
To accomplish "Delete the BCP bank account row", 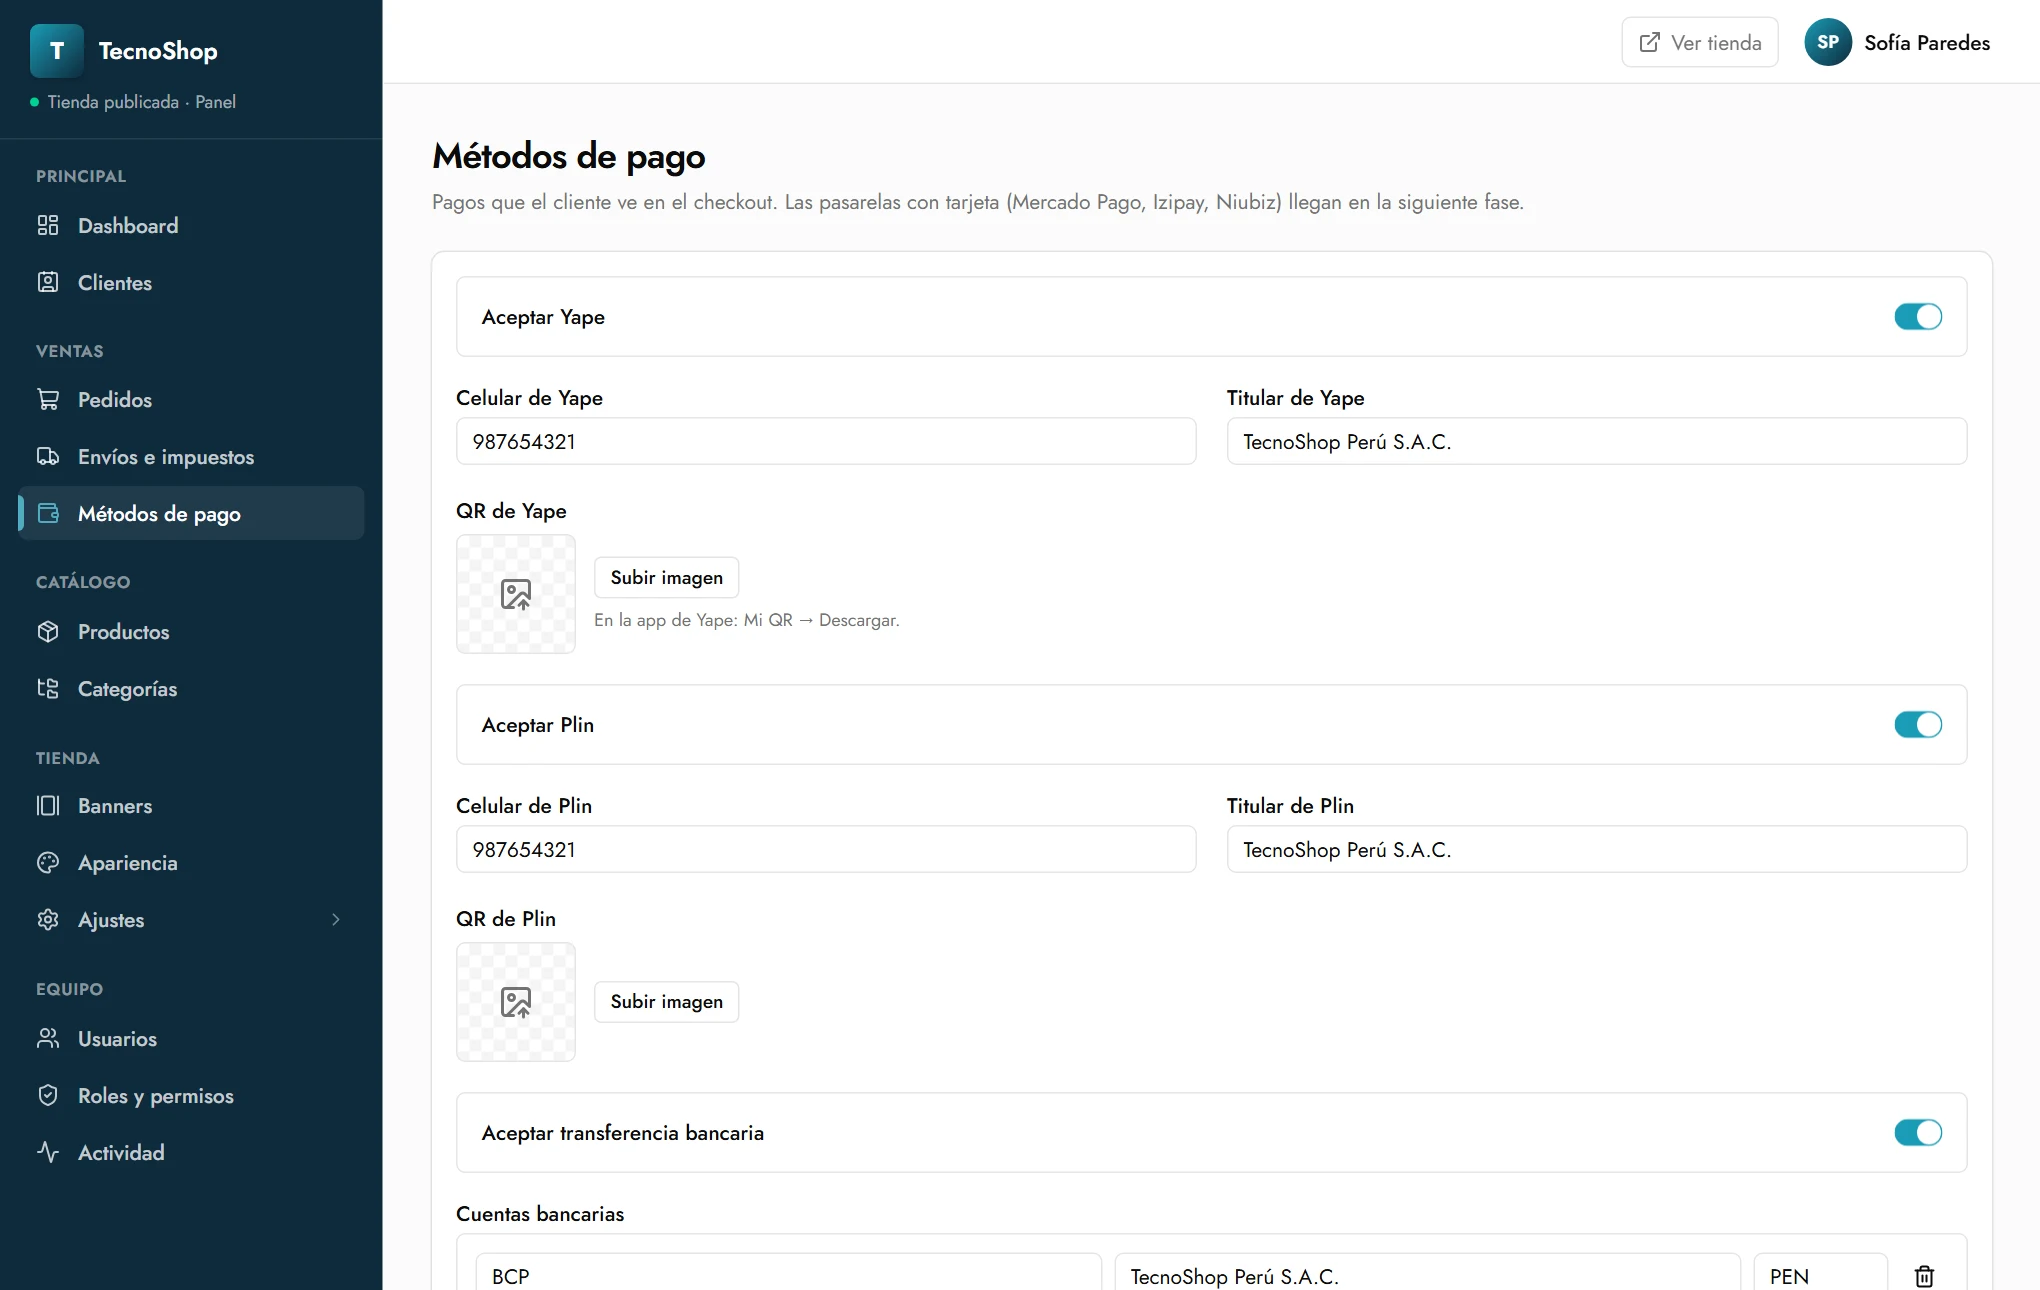I will (1924, 1276).
